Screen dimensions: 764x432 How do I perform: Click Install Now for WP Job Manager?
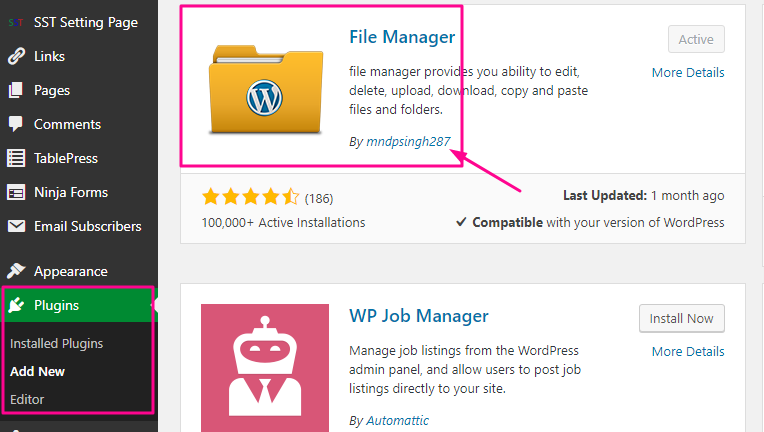(x=682, y=319)
